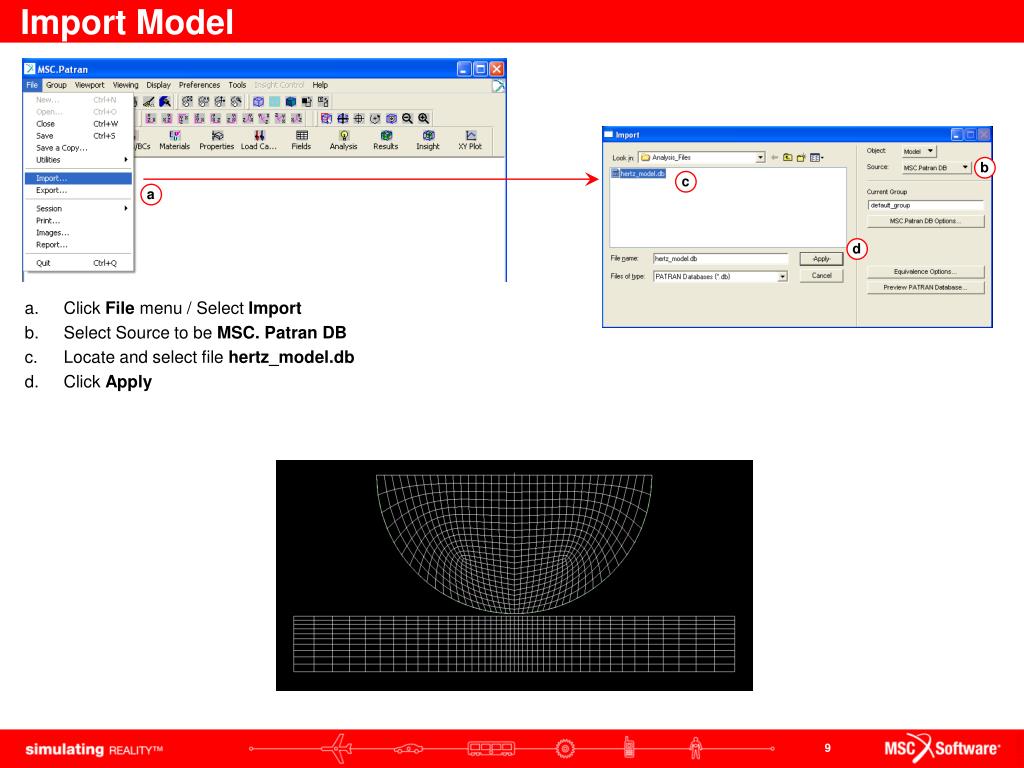Choose Close in the File menu
The height and width of the screenshot is (768, 1024).
click(x=78, y=123)
